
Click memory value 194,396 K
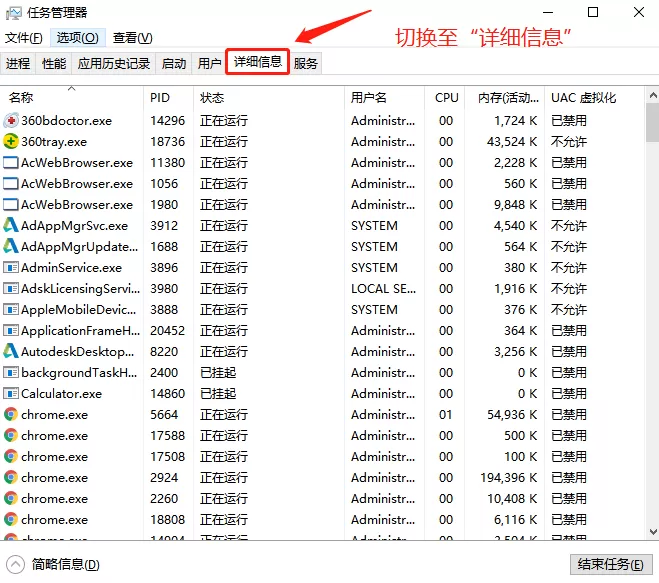(x=509, y=477)
